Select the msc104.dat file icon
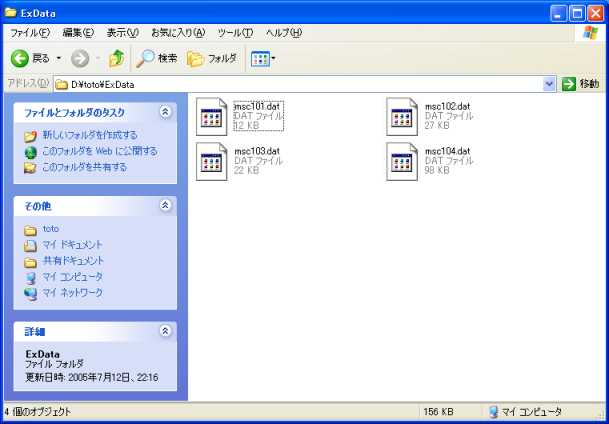 (402, 162)
